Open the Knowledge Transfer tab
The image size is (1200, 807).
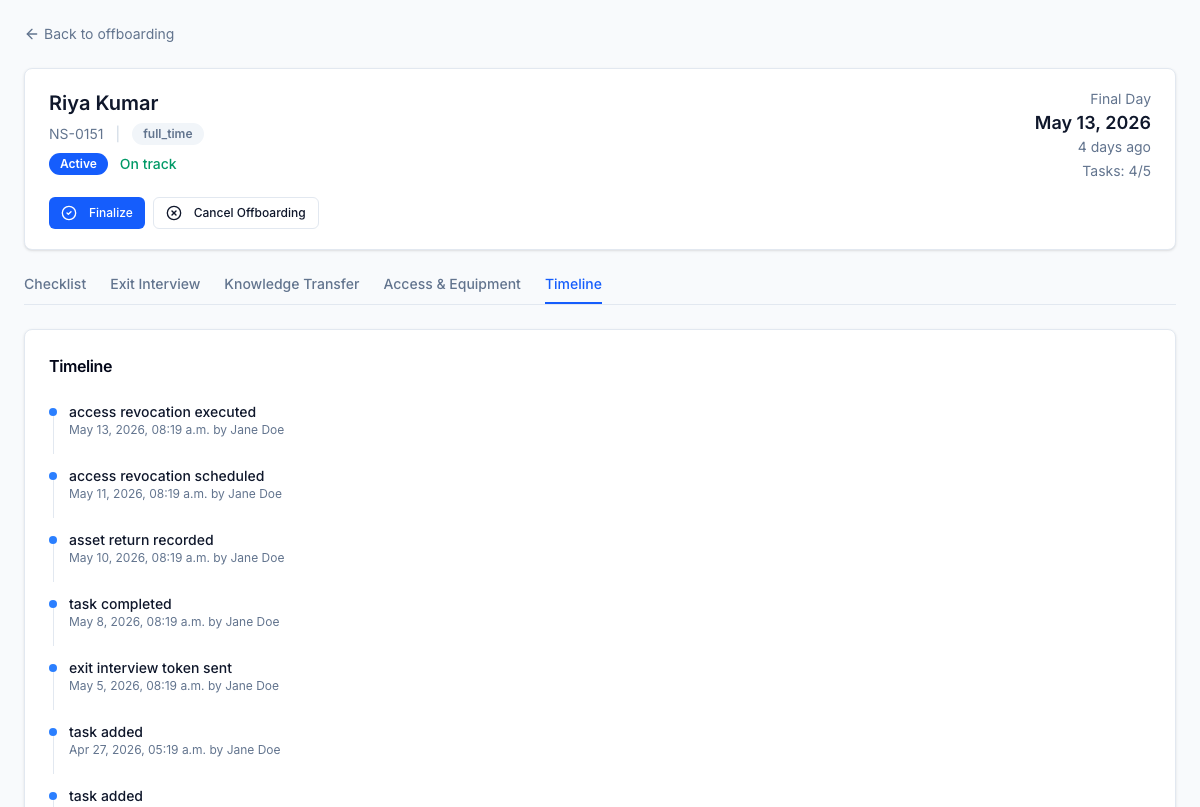click(x=292, y=284)
